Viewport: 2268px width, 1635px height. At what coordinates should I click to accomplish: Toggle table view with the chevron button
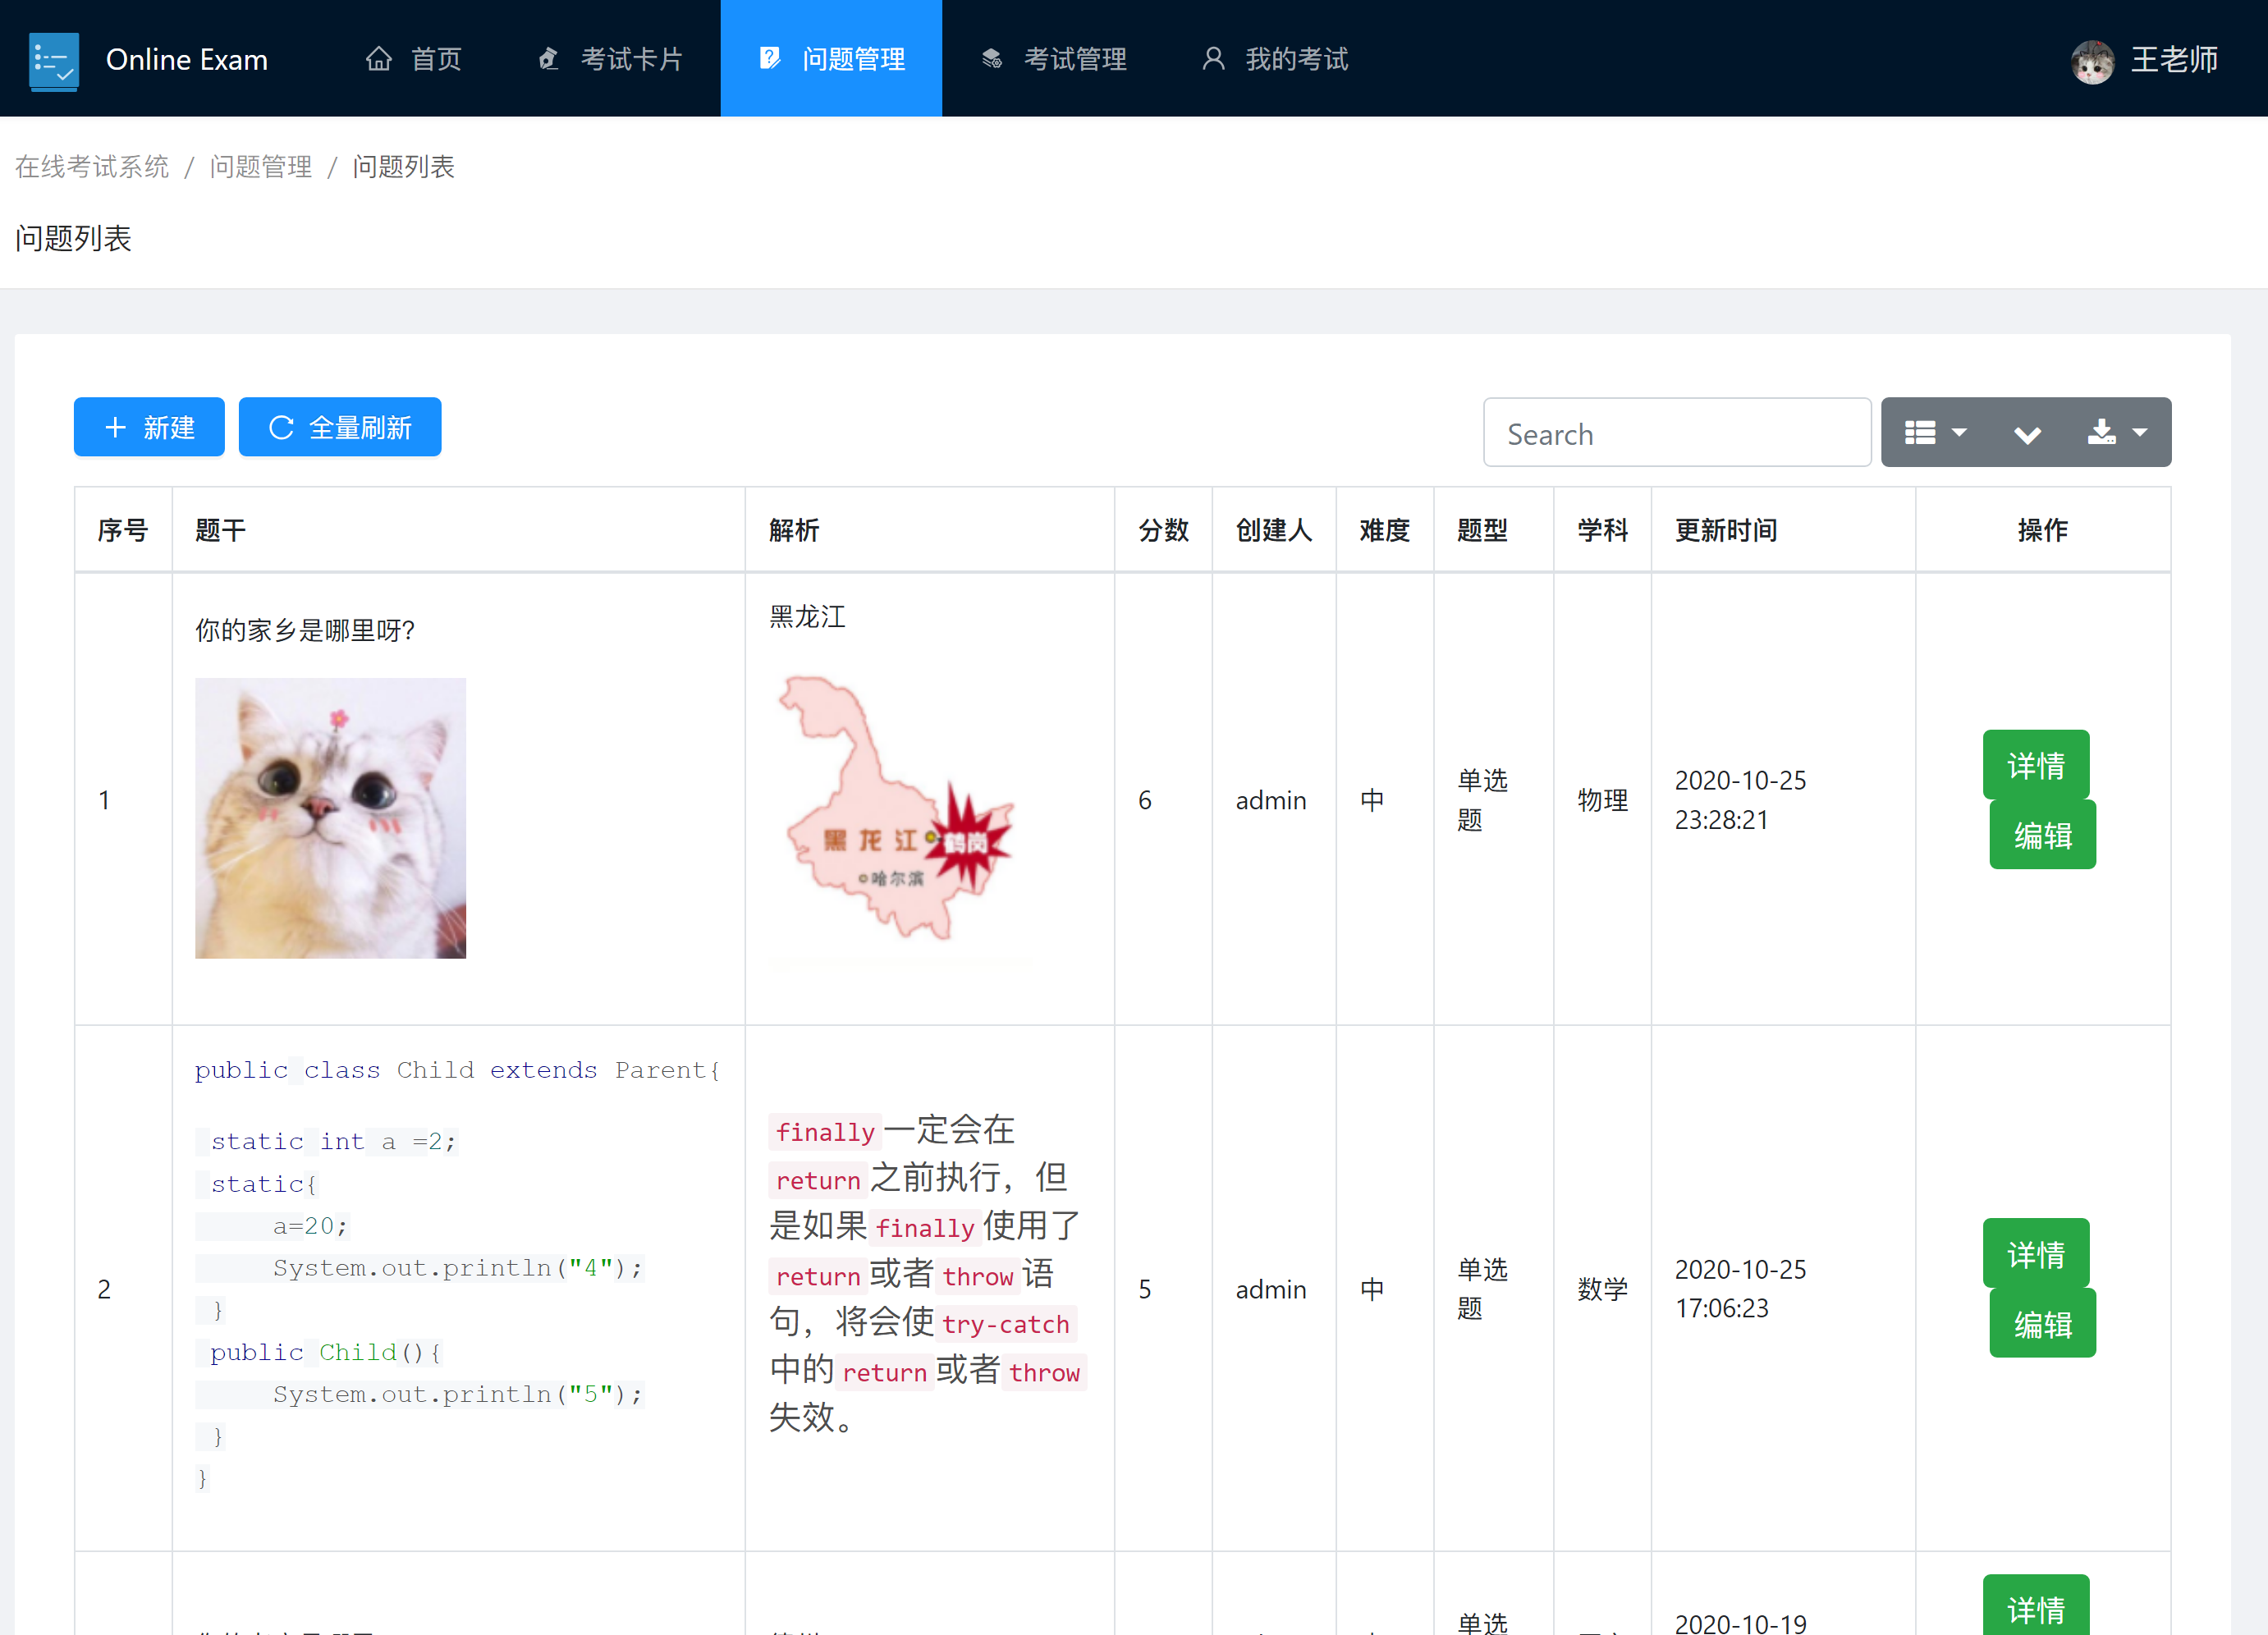2027,433
